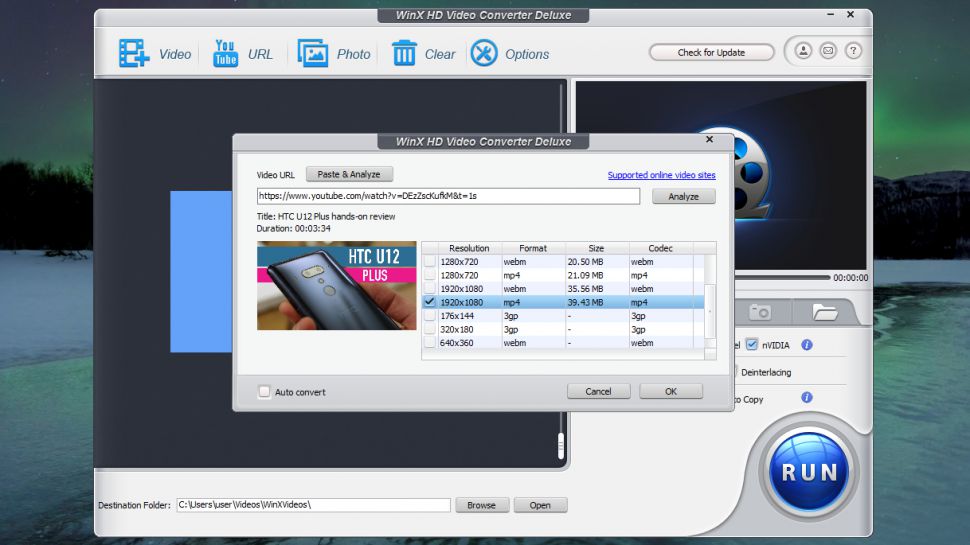970x545 pixels.
Task: Click the Photo slideshow icon
Action: (x=313, y=54)
